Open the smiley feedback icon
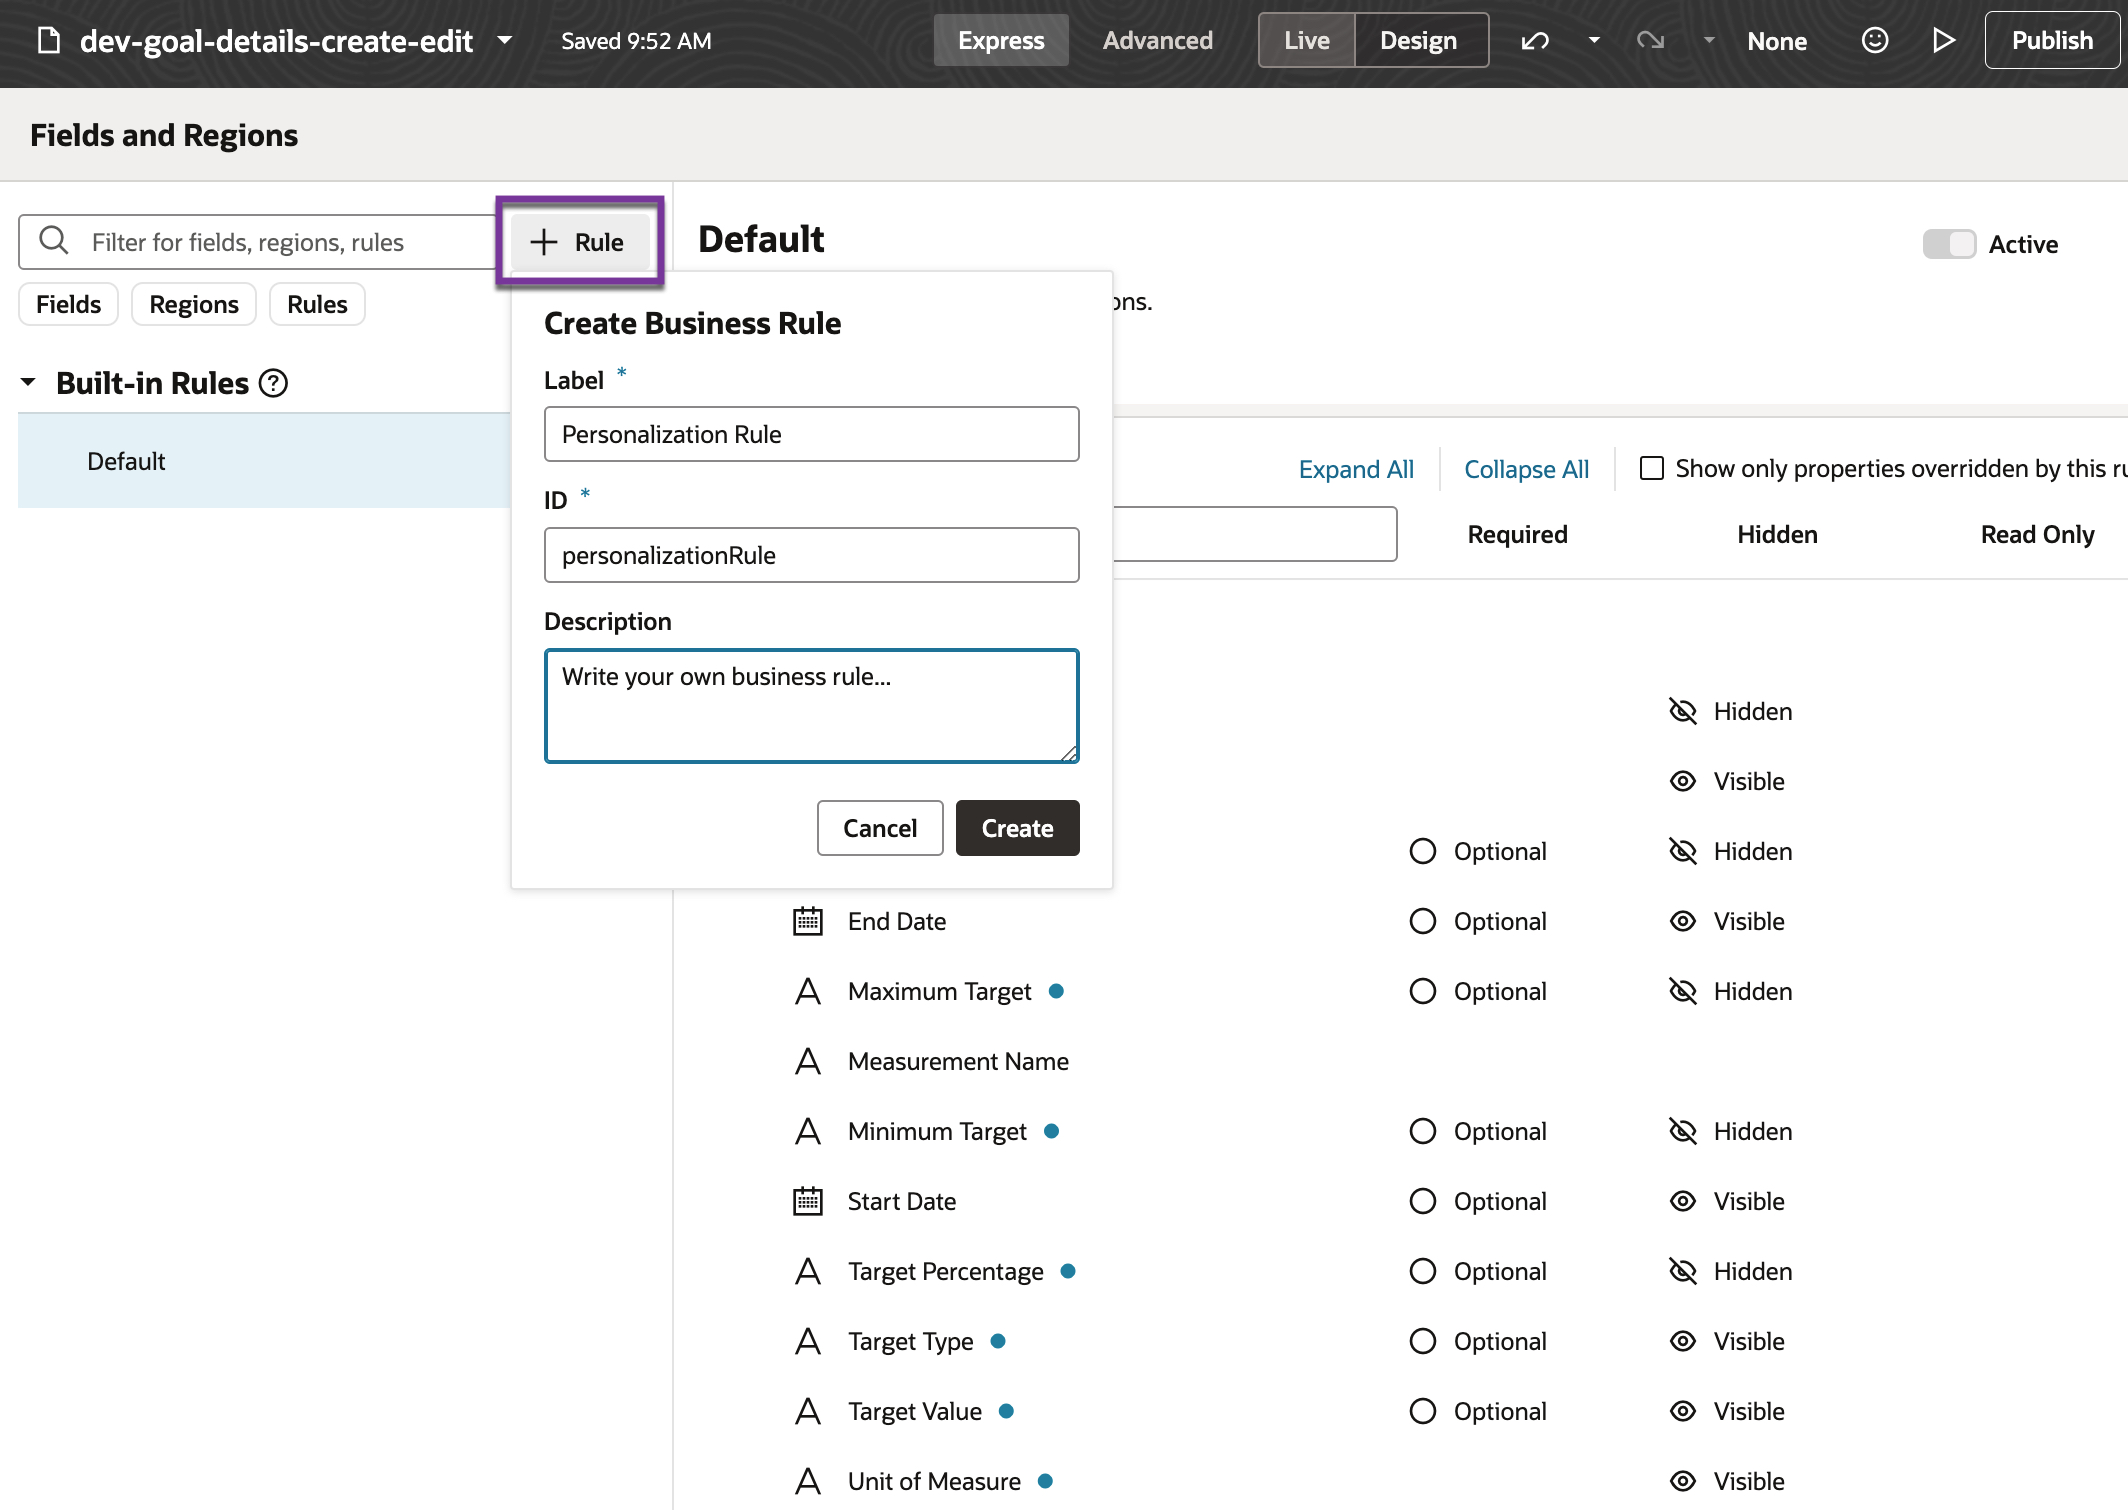Viewport: 2128px width, 1510px height. tap(1875, 41)
